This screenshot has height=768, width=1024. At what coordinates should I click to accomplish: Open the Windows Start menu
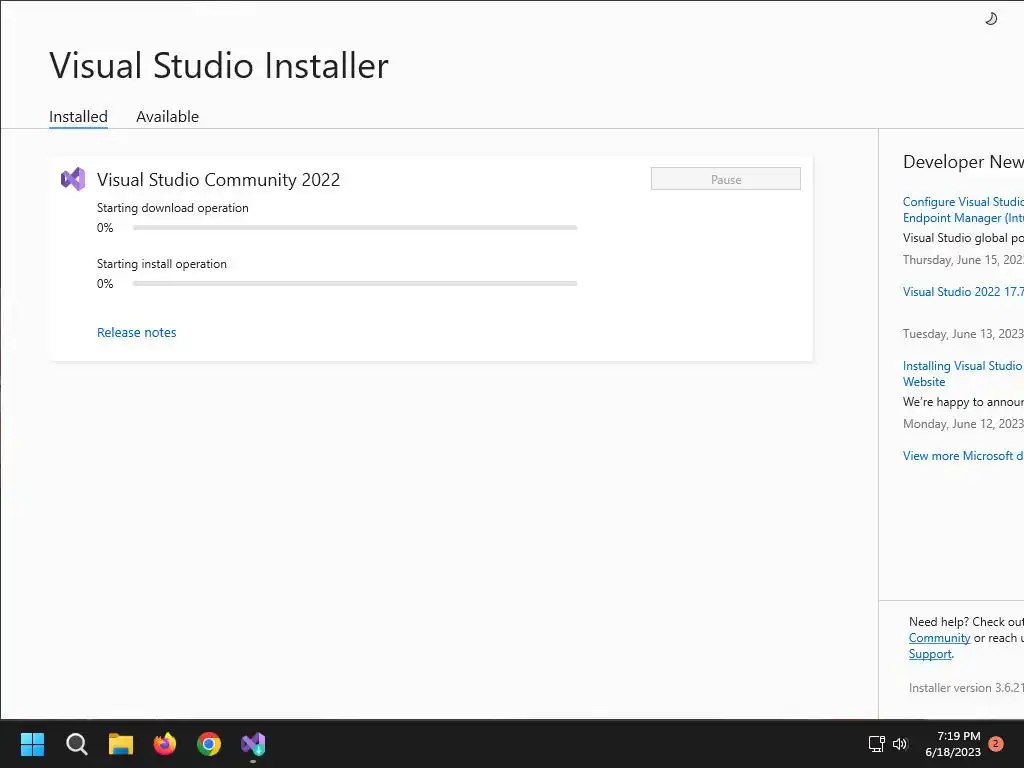tap(32, 744)
